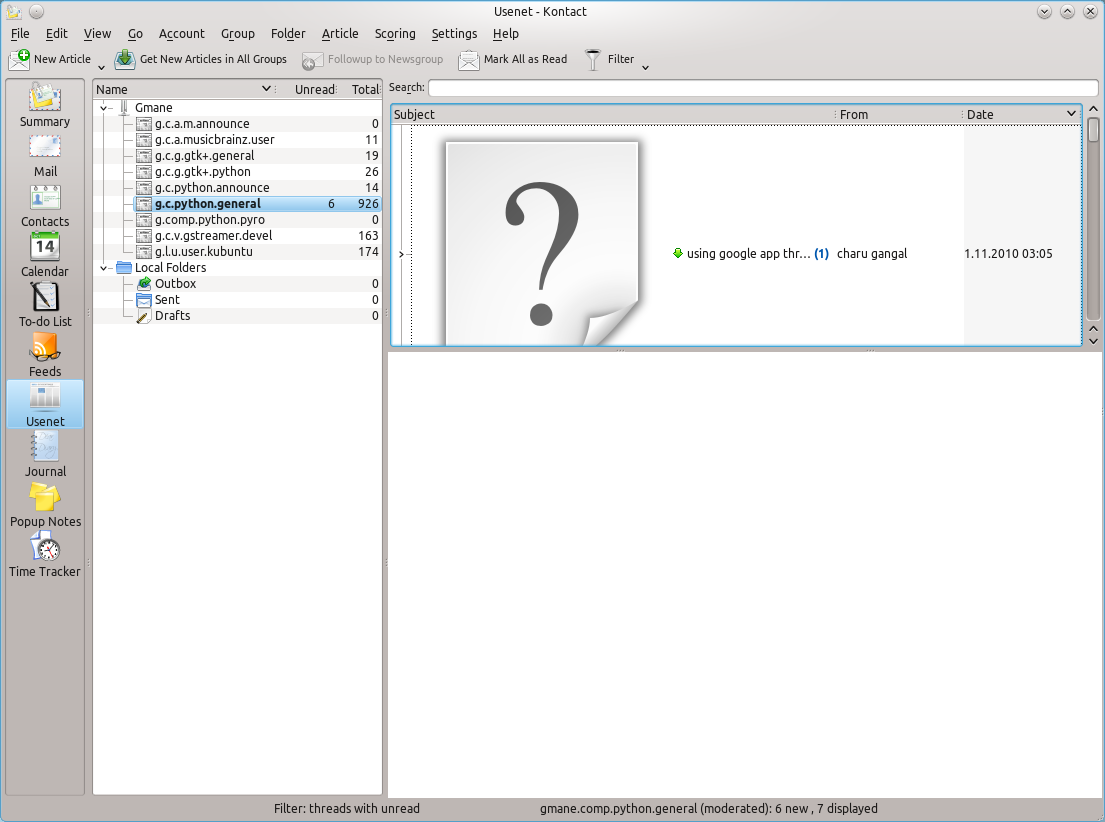Open the Feeds sidebar icon
The image size is (1105, 822).
coord(45,355)
